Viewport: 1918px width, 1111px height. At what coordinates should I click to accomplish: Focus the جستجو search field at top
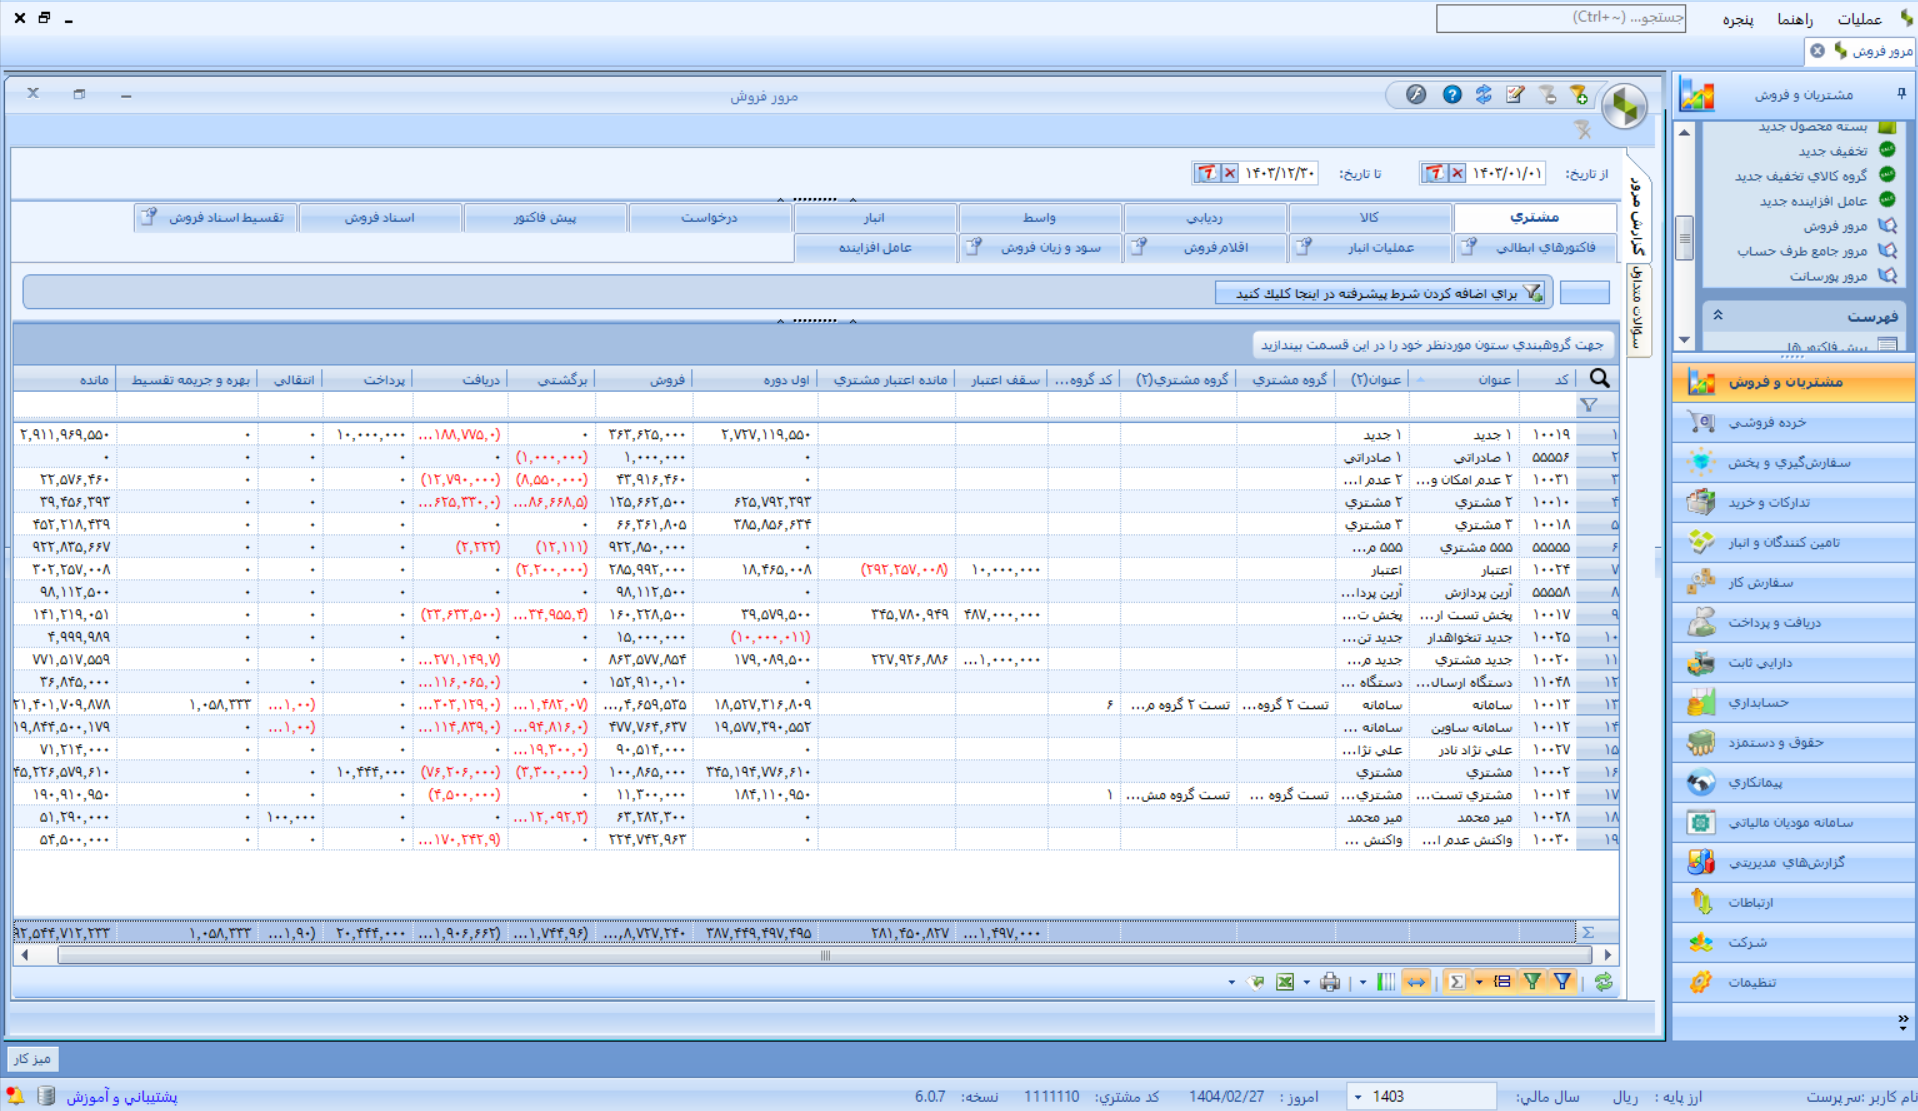[x=1560, y=18]
